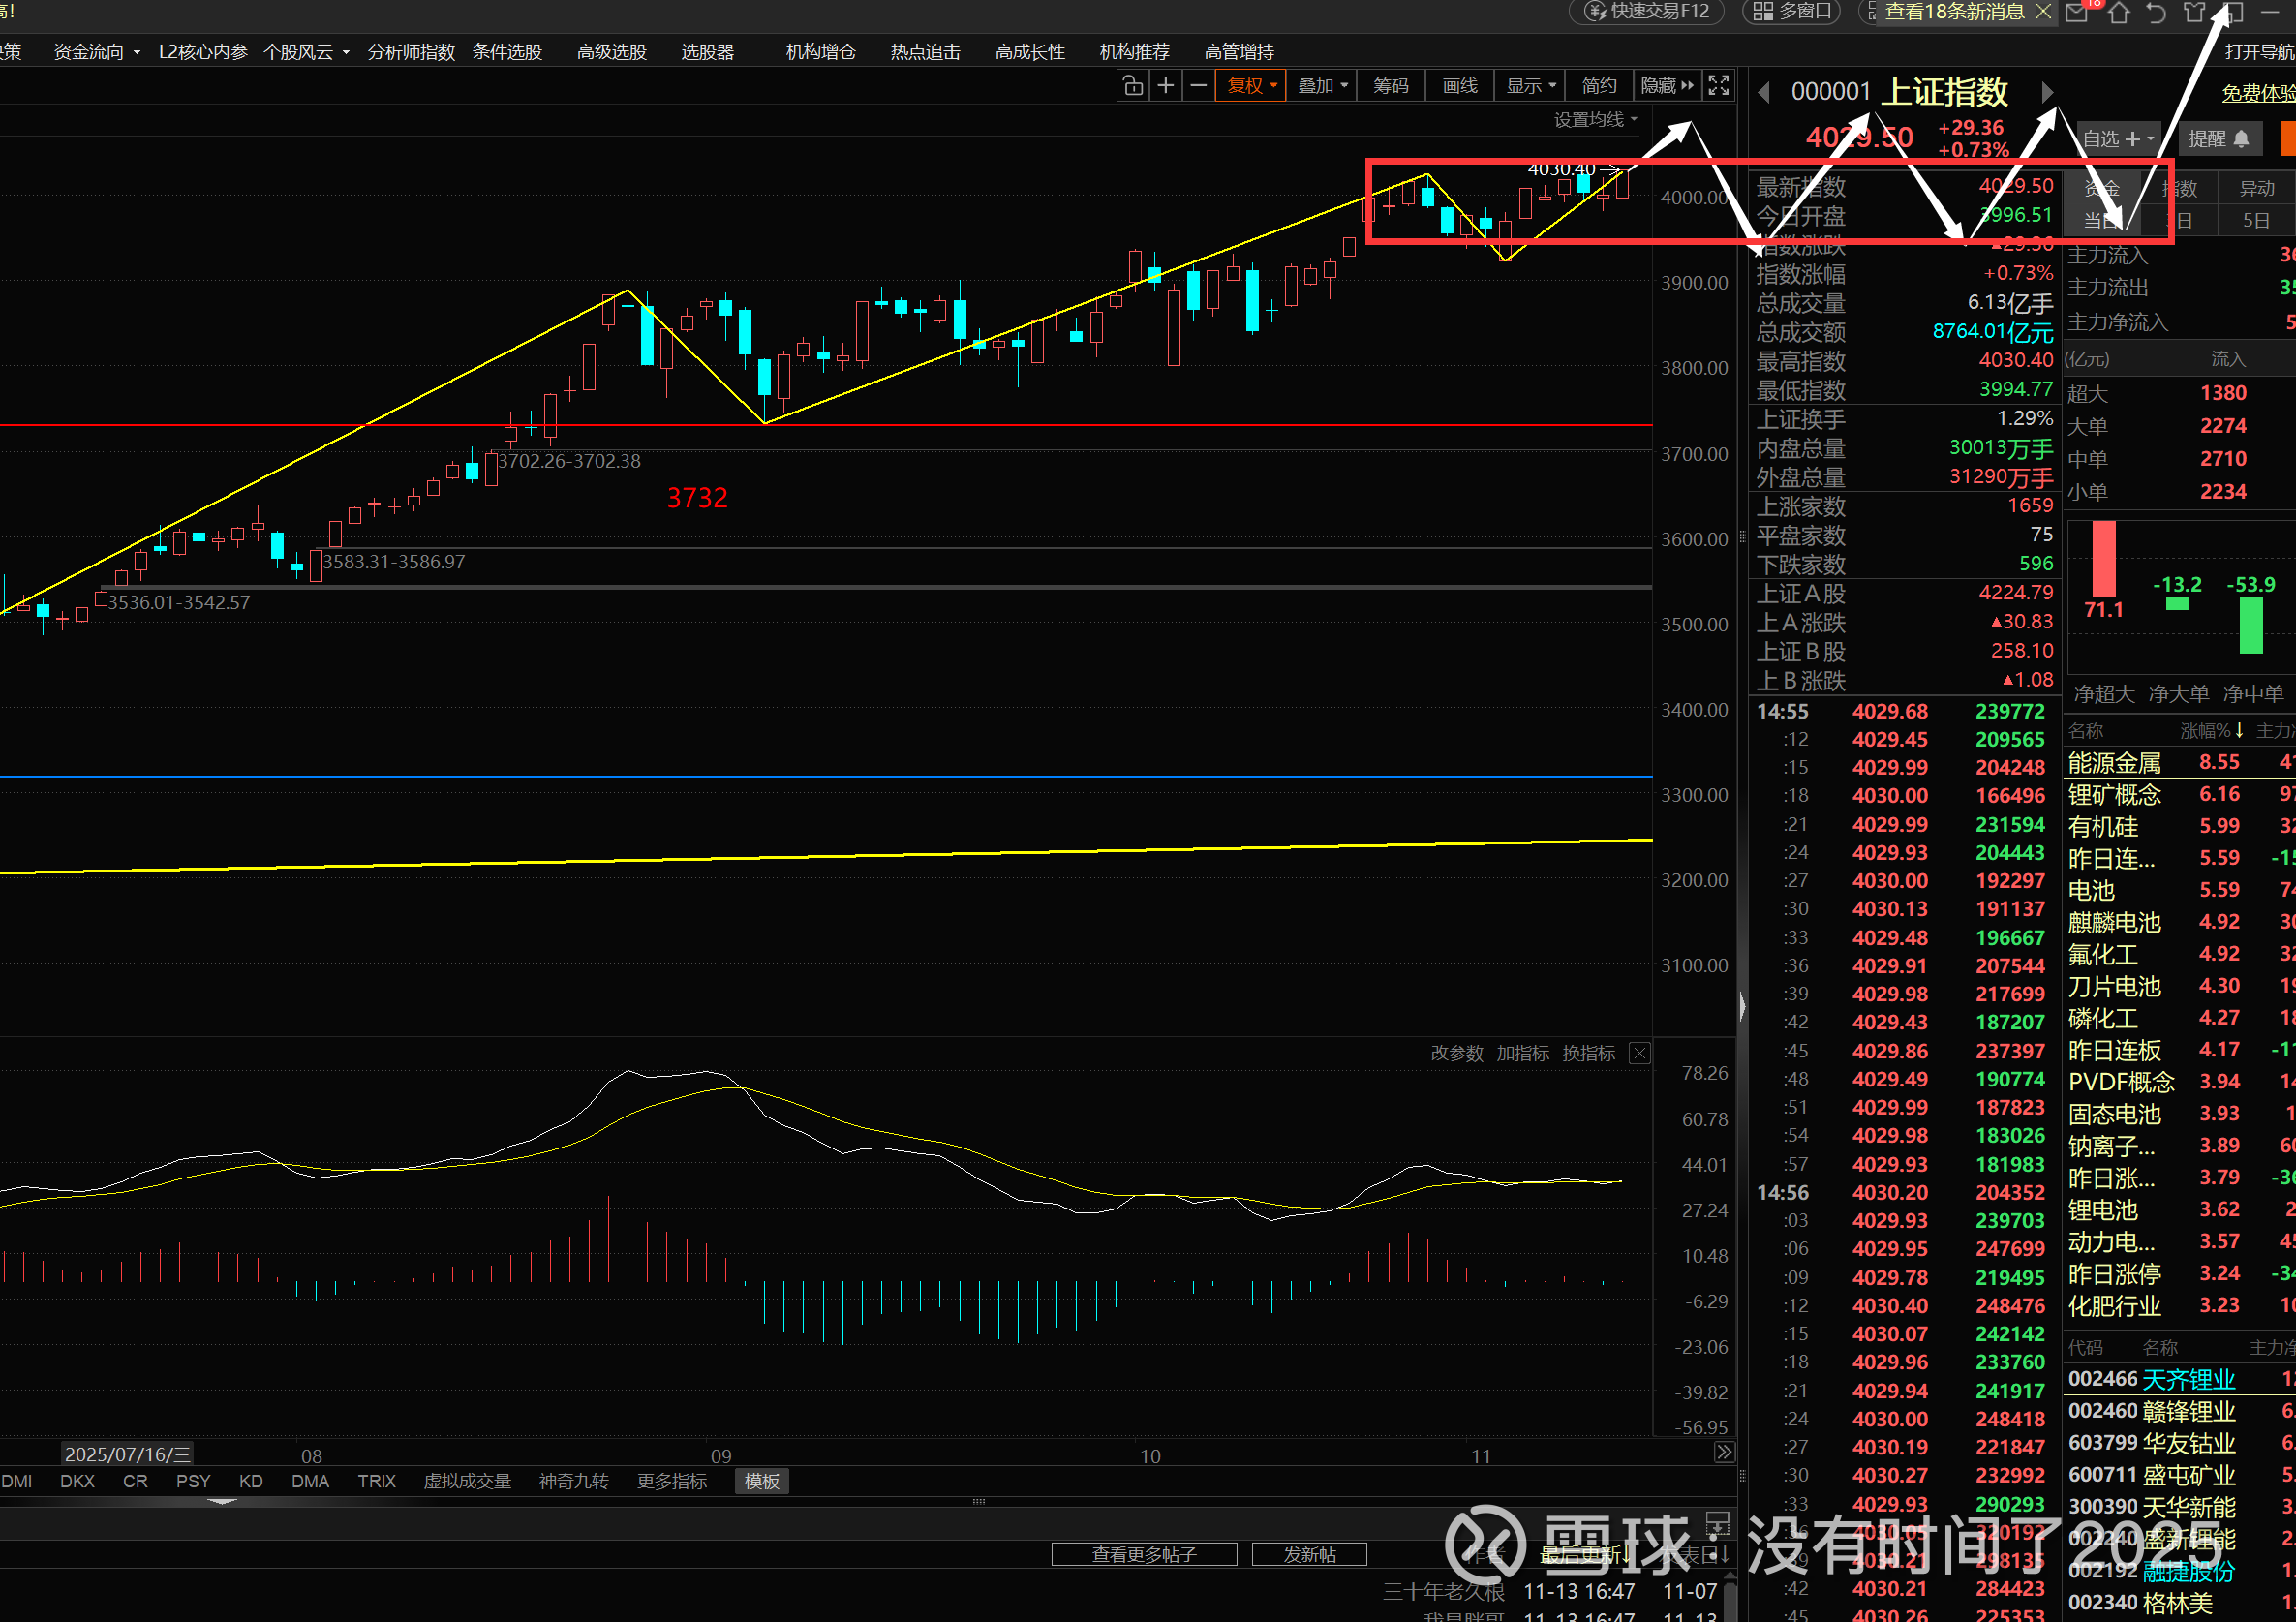The image size is (2296, 1622).
Task: Toggle 简约 simple mode
Action: [x=1598, y=86]
